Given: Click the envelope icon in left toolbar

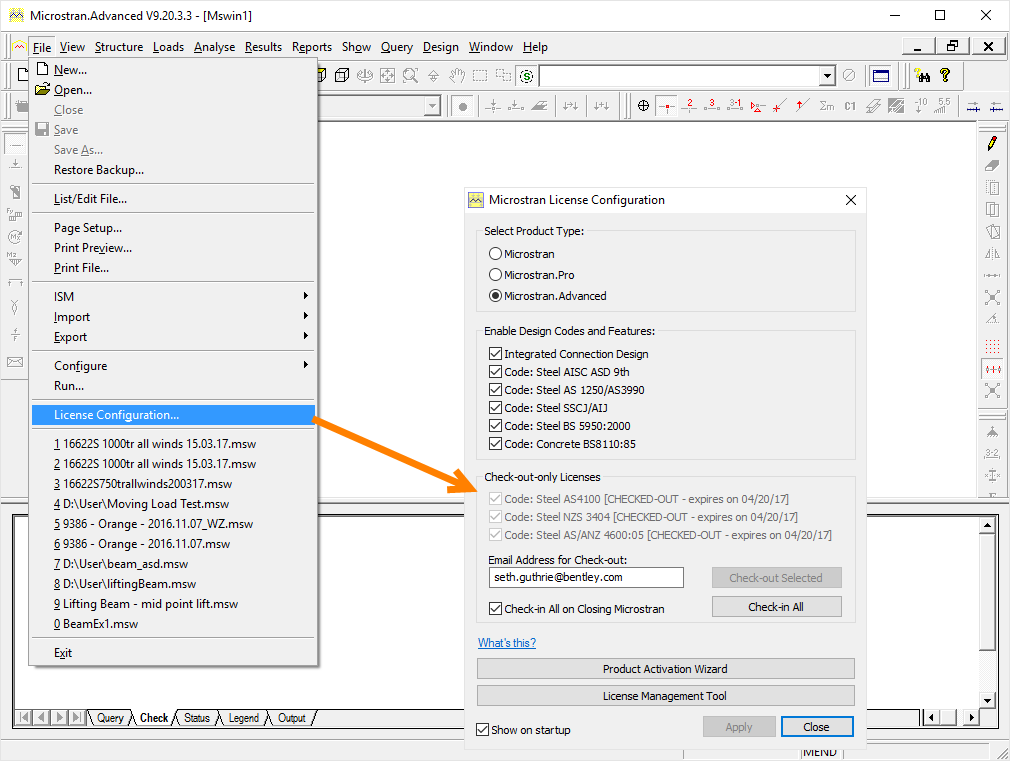Looking at the screenshot, I should [15, 361].
